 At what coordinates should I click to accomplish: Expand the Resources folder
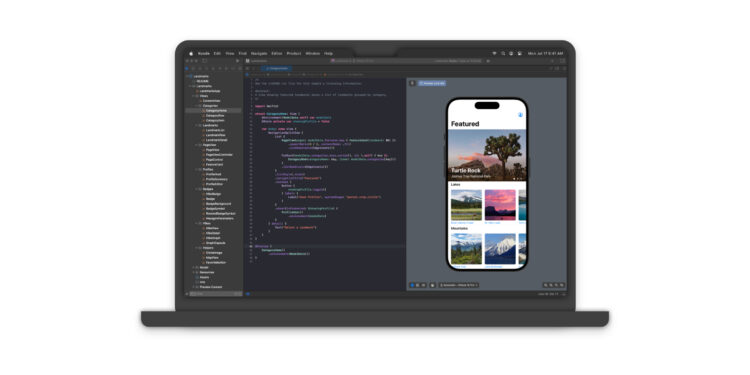[193, 272]
